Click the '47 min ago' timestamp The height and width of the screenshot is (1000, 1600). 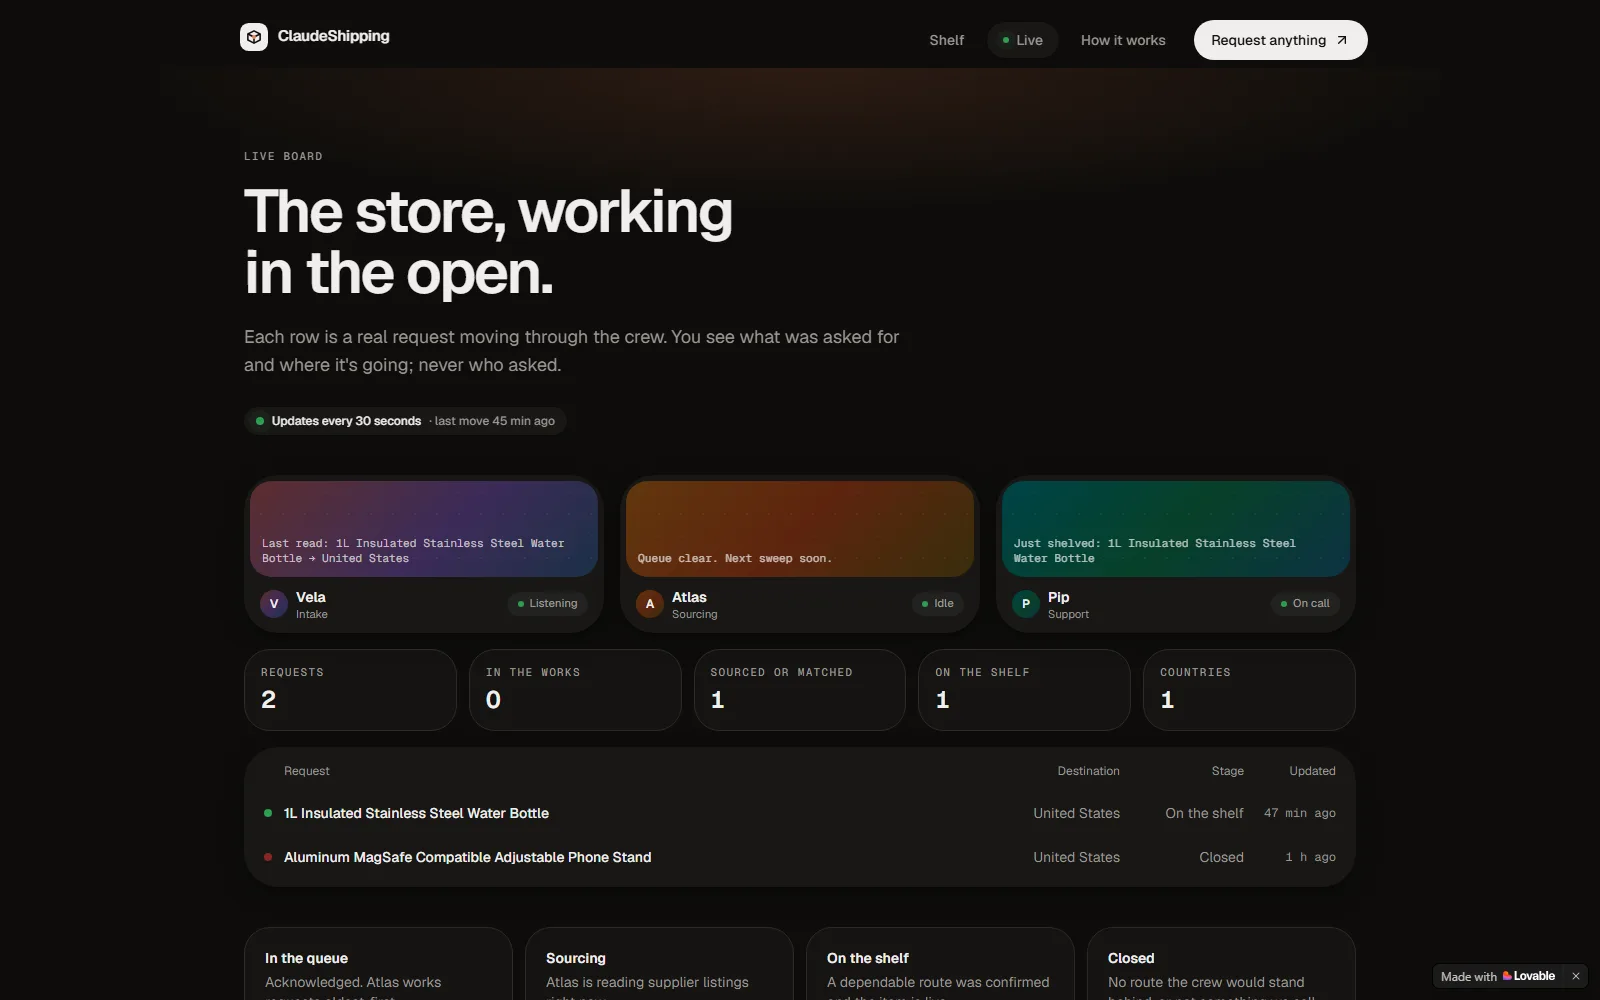tap(1300, 813)
